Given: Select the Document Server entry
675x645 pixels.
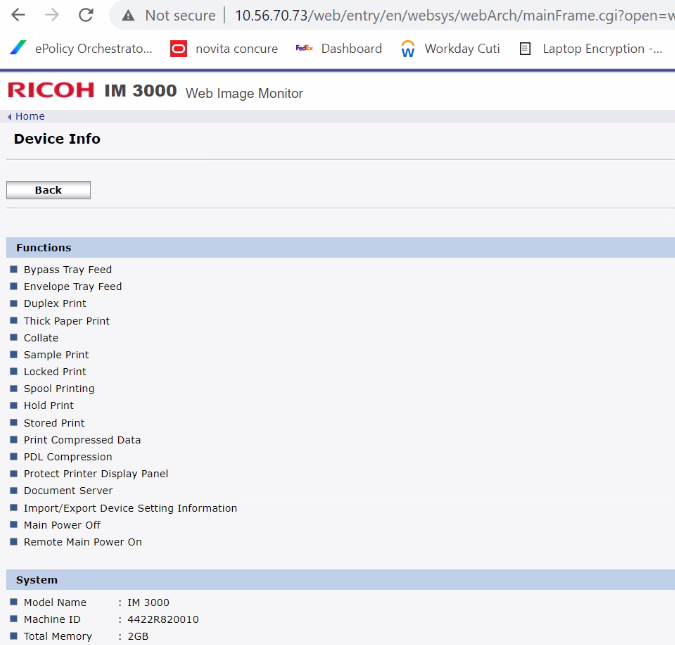Looking at the screenshot, I should (68, 490).
